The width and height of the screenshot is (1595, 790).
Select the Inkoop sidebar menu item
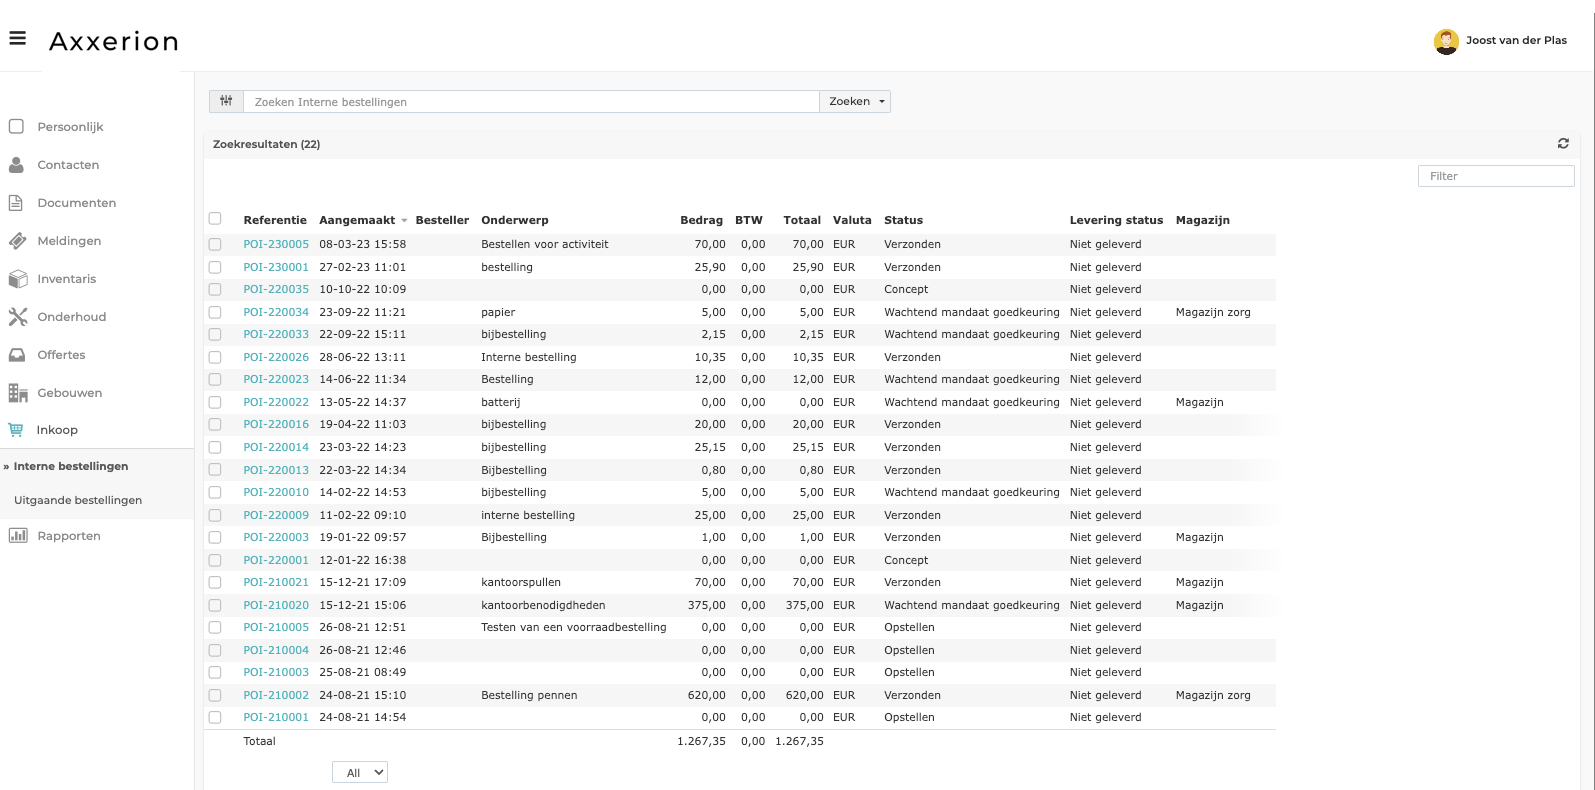57,430
